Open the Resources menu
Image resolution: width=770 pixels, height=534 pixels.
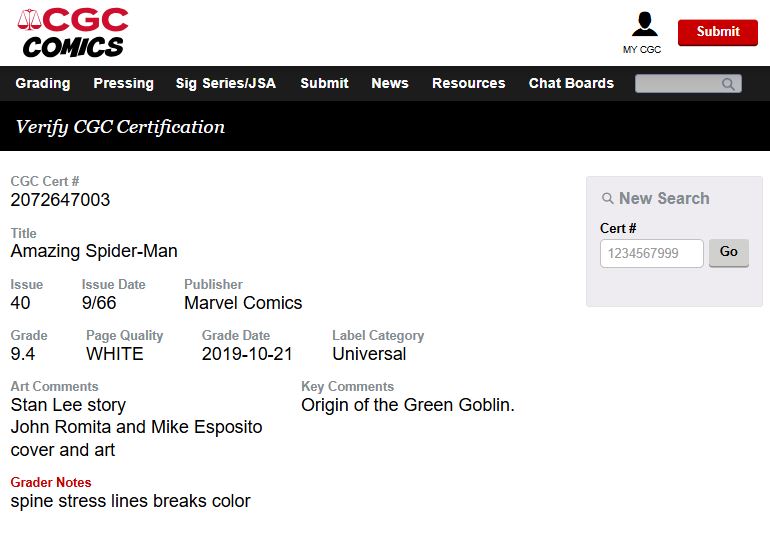(468, 83)
